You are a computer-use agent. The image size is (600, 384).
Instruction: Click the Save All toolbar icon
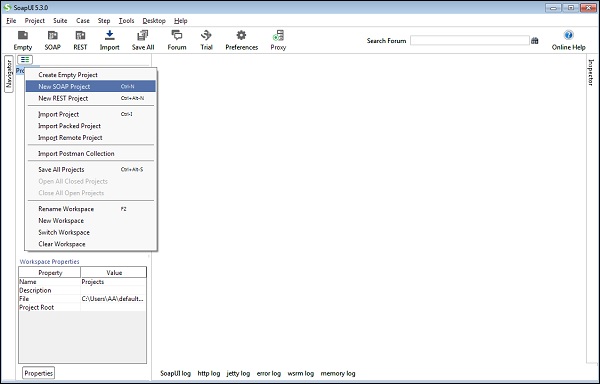[142, 35]
